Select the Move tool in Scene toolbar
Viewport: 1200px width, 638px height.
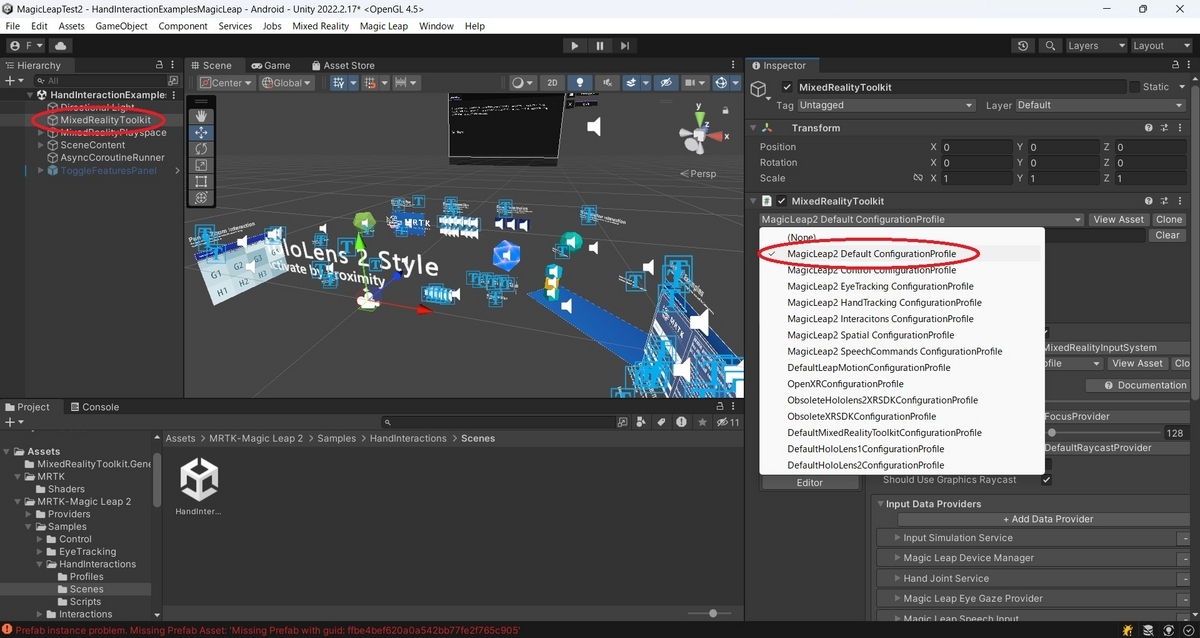[201, 132]
